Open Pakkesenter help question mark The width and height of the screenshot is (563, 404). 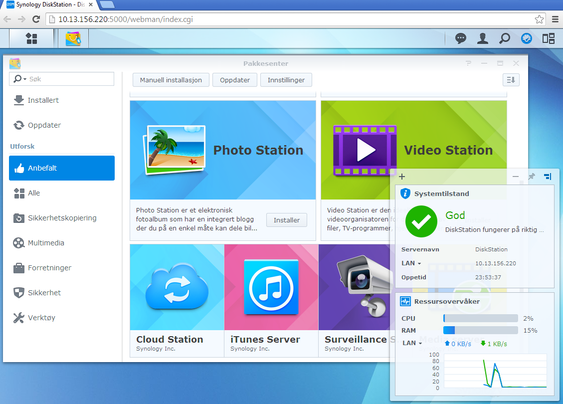coord(468,63)
